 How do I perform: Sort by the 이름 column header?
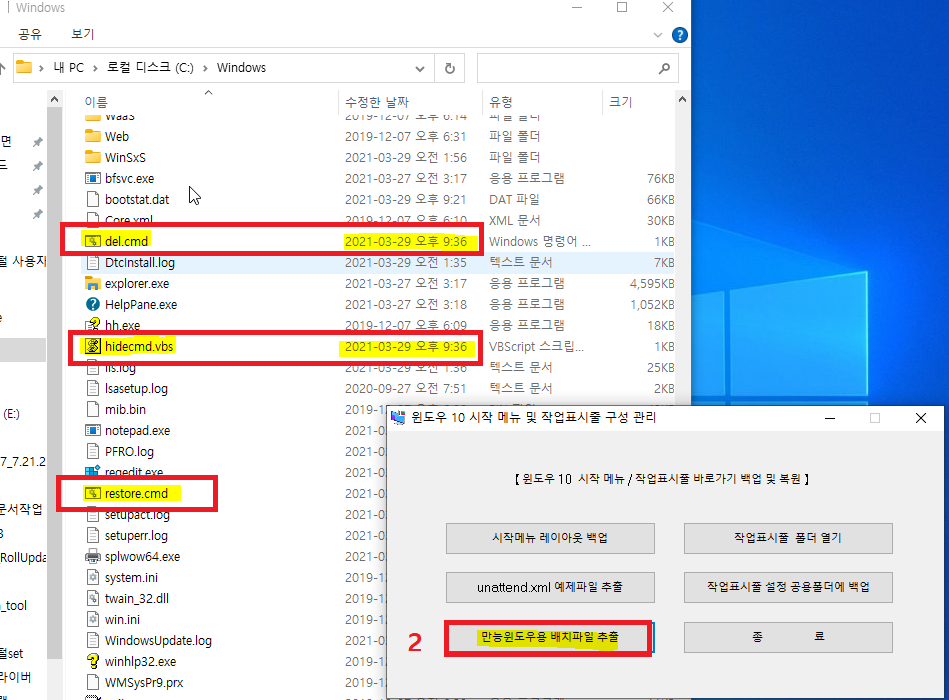tap(208, 102)
